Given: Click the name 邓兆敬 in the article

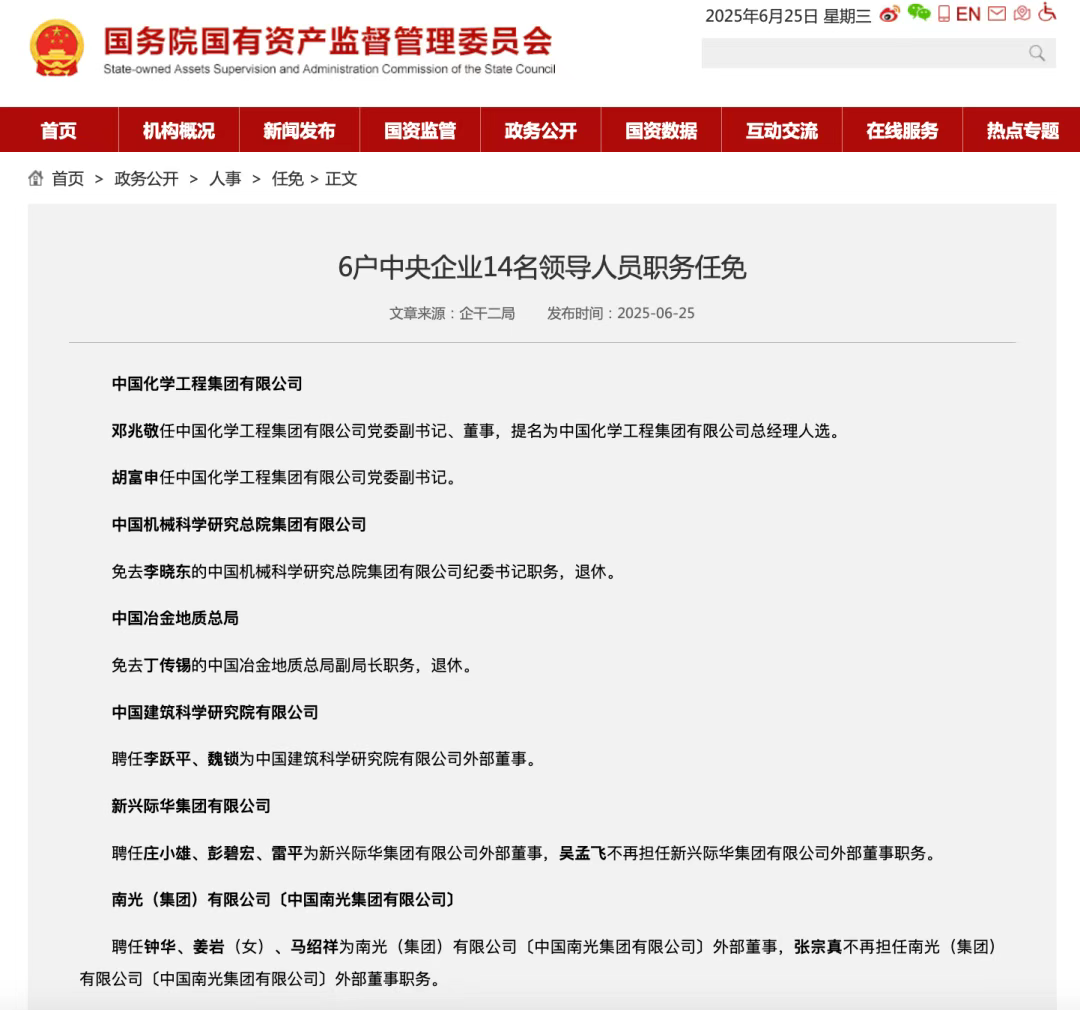Looking at the screenshot, I should (135, 431).
